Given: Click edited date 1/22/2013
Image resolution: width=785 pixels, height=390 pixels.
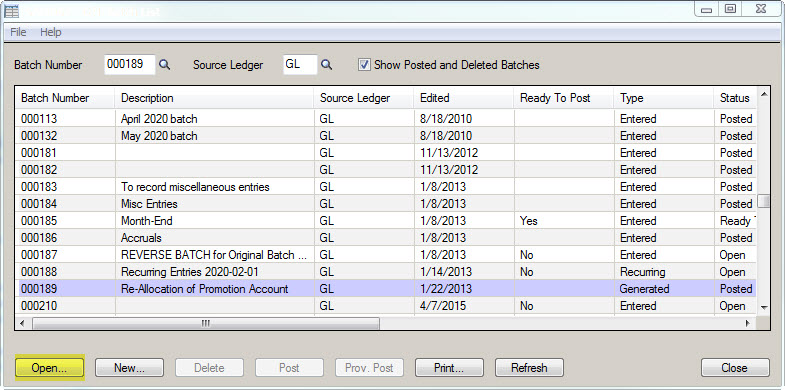Looking at the screenshot, I should click(446, 289).
